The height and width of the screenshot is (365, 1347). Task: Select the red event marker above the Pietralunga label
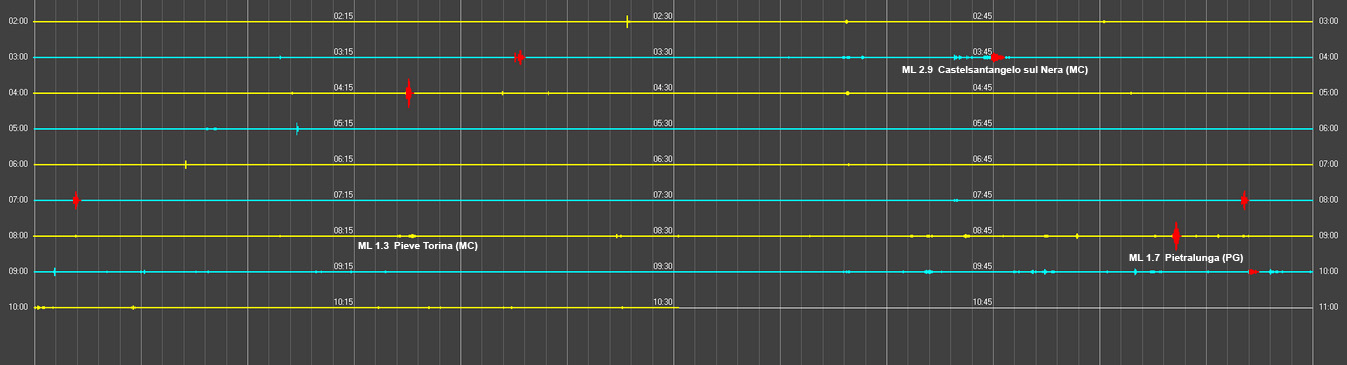tap(1176, 236)
